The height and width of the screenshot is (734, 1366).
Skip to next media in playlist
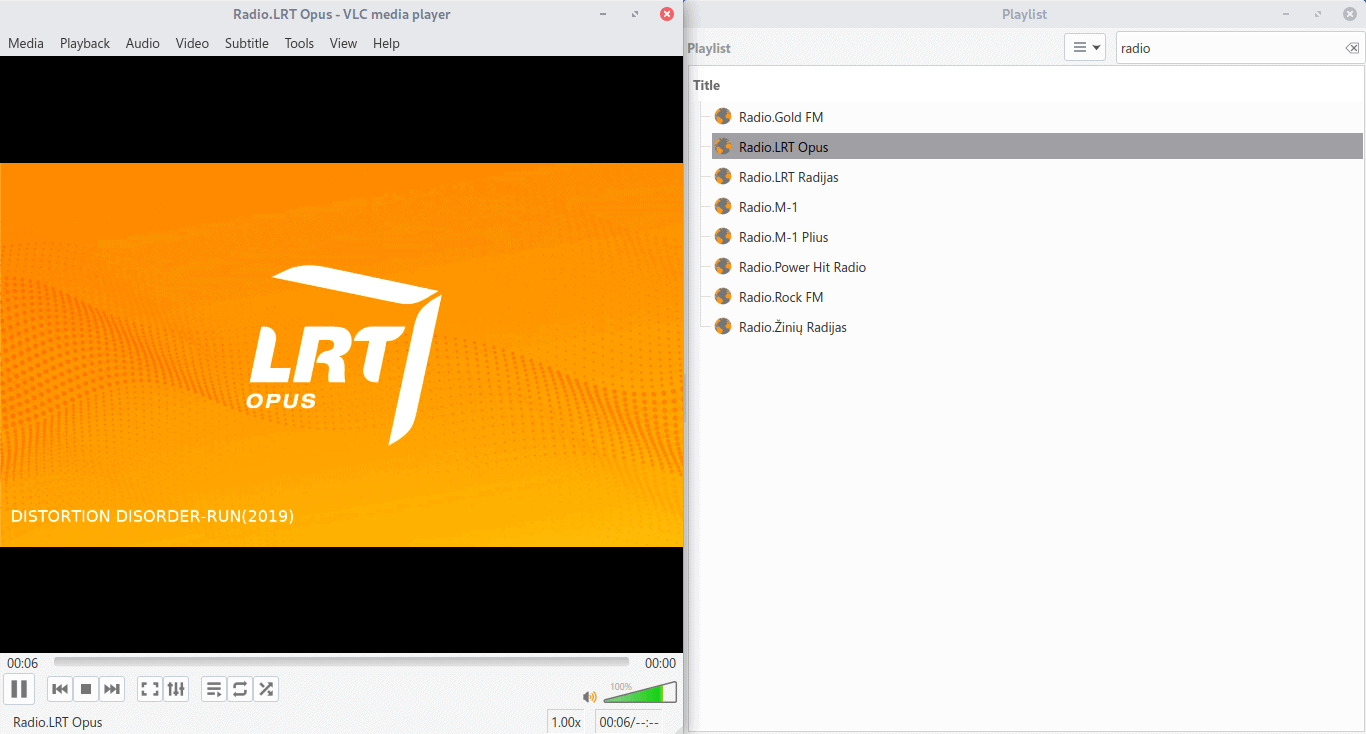point(112,689)
